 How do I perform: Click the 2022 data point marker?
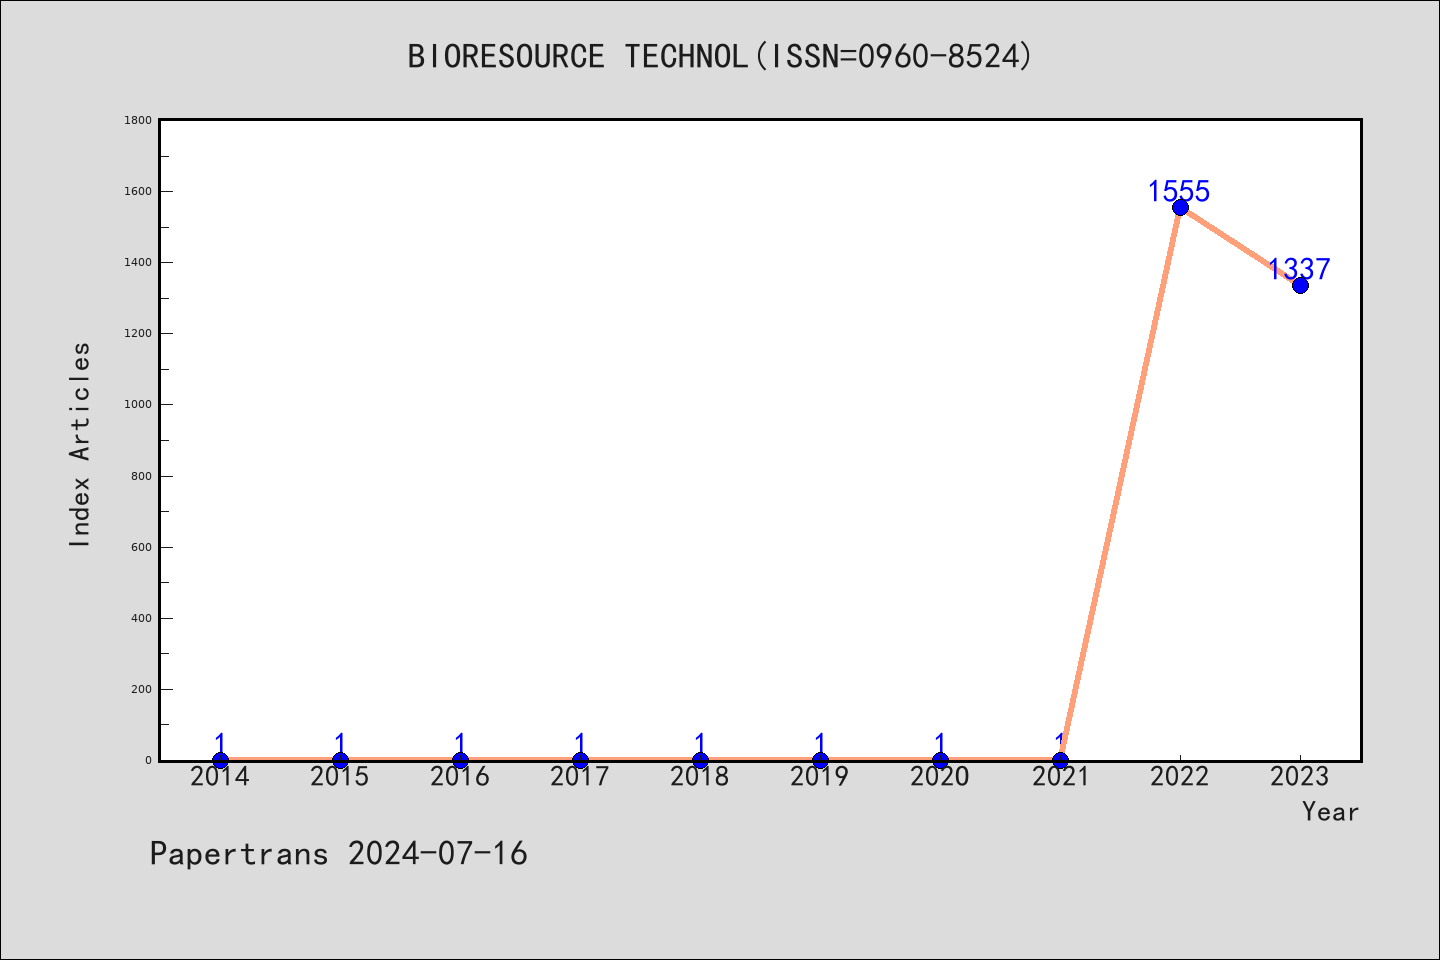pos(1180,207)
